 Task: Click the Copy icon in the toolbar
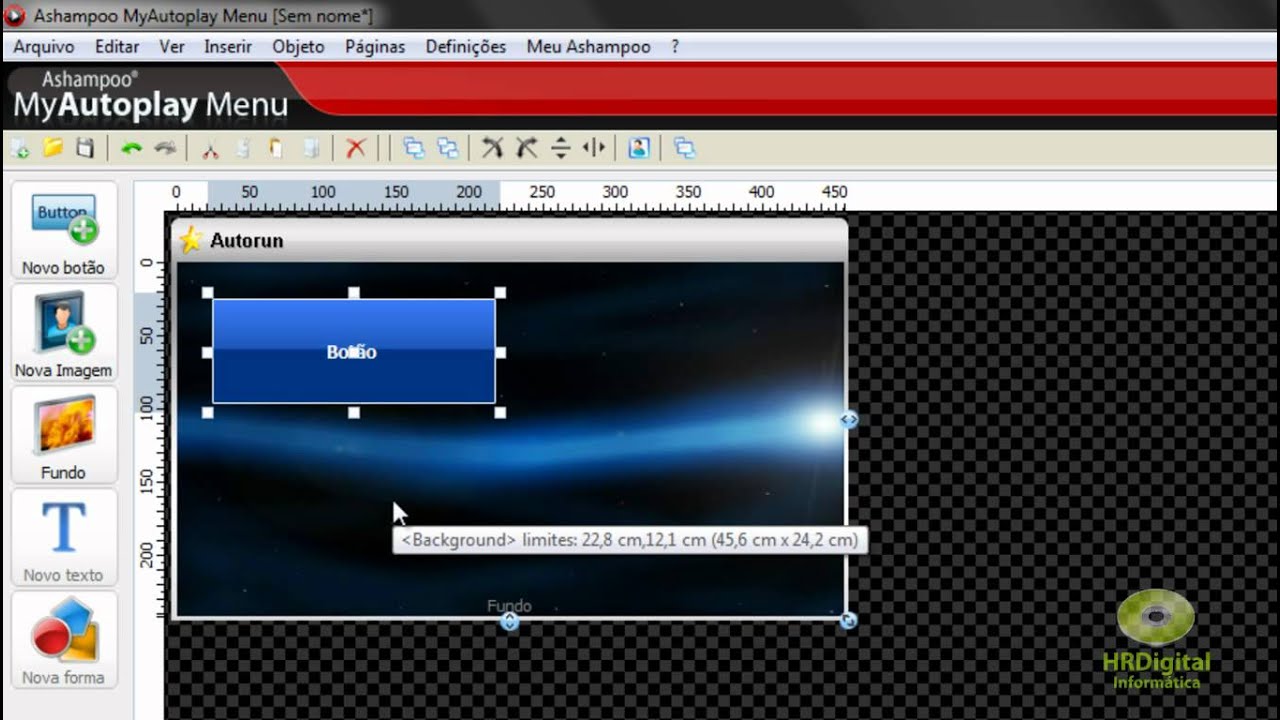[x=243, y=149]
